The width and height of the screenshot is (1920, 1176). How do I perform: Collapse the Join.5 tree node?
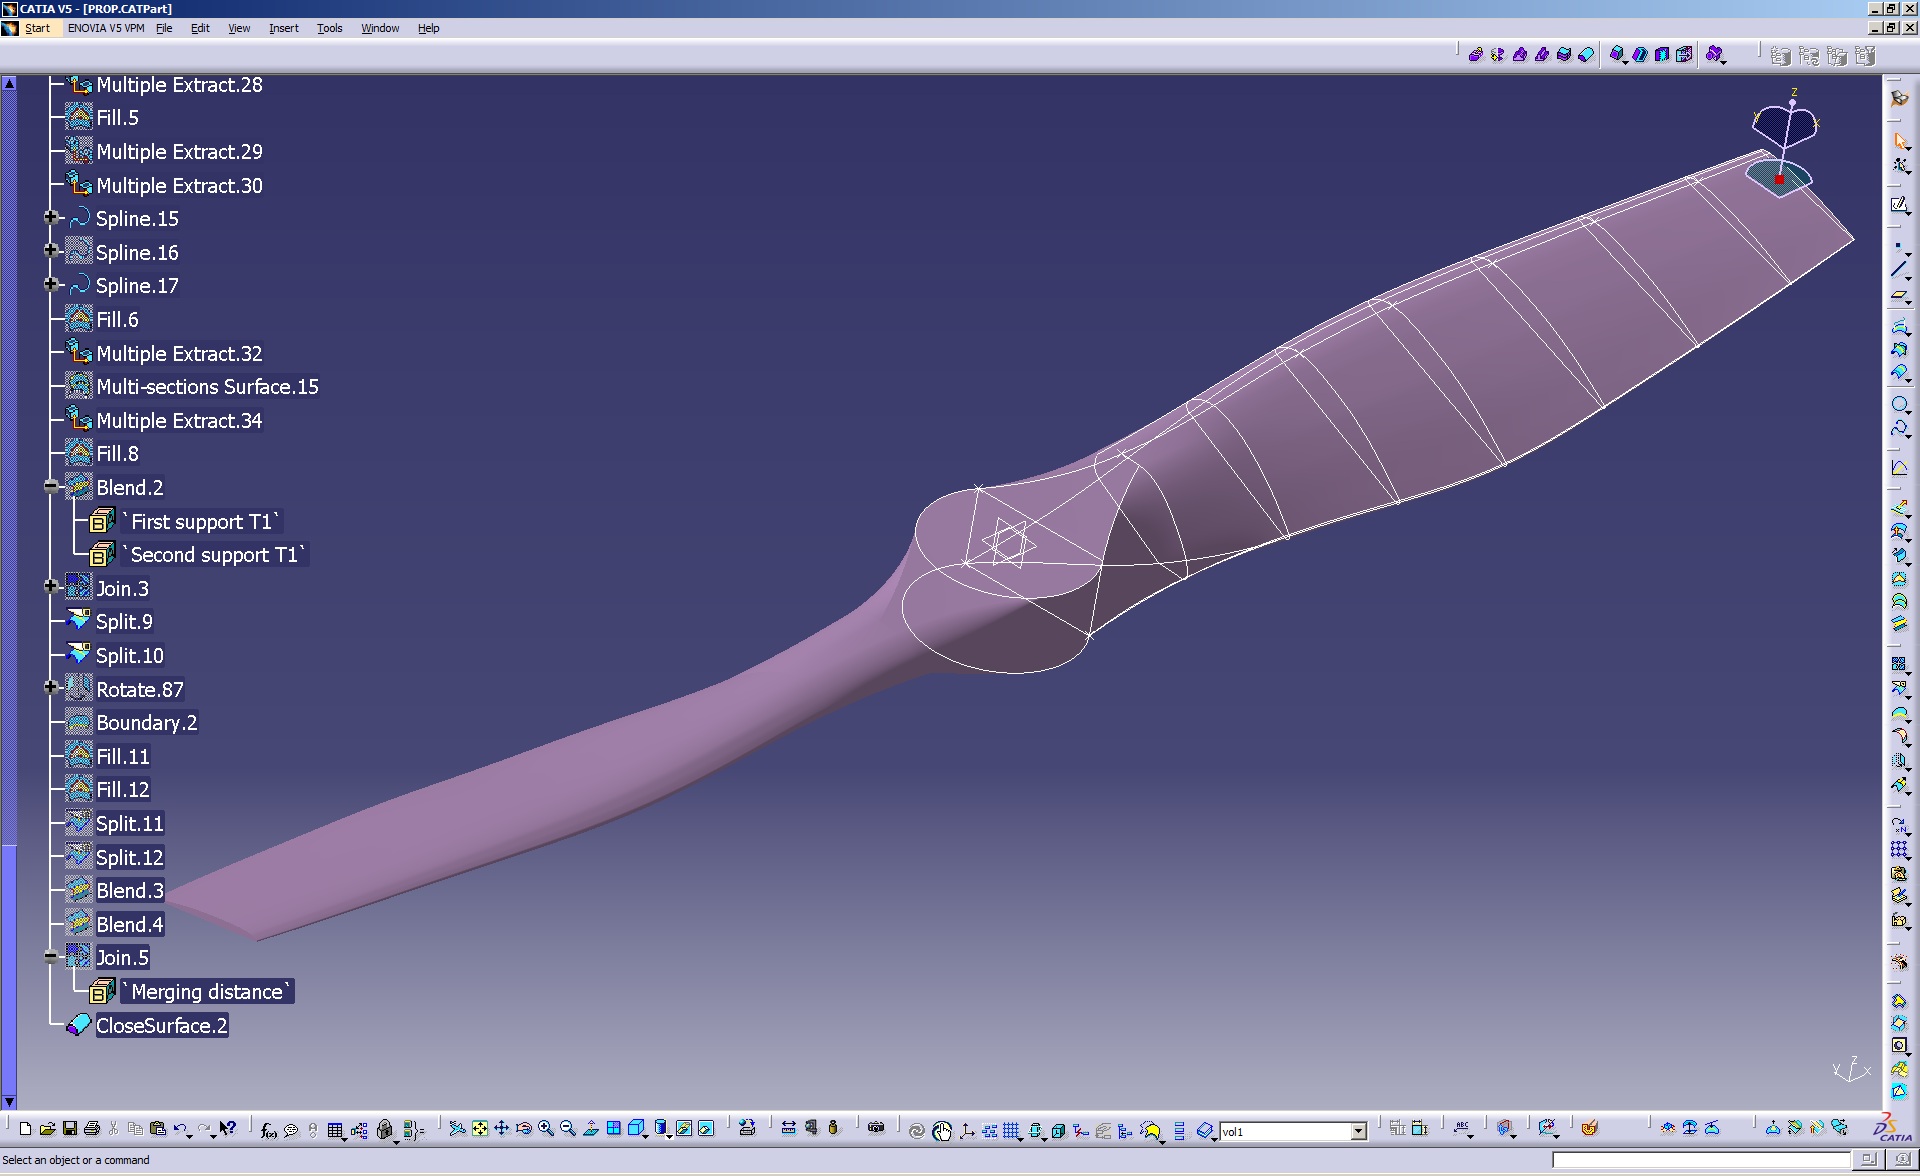(x=51, y=957)
